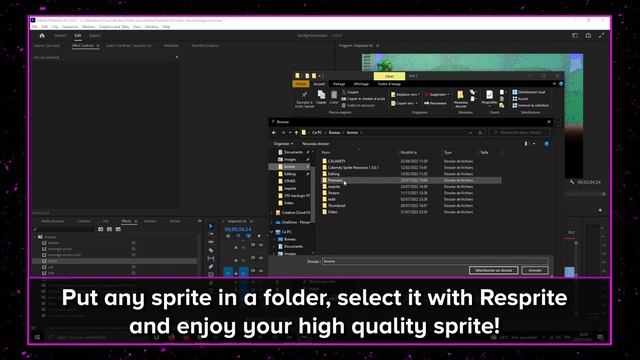The width and height of the screenshot is (640, 360).
Task: Open view options dropdown in Browse dialog
Action: [x=534, y=144]
